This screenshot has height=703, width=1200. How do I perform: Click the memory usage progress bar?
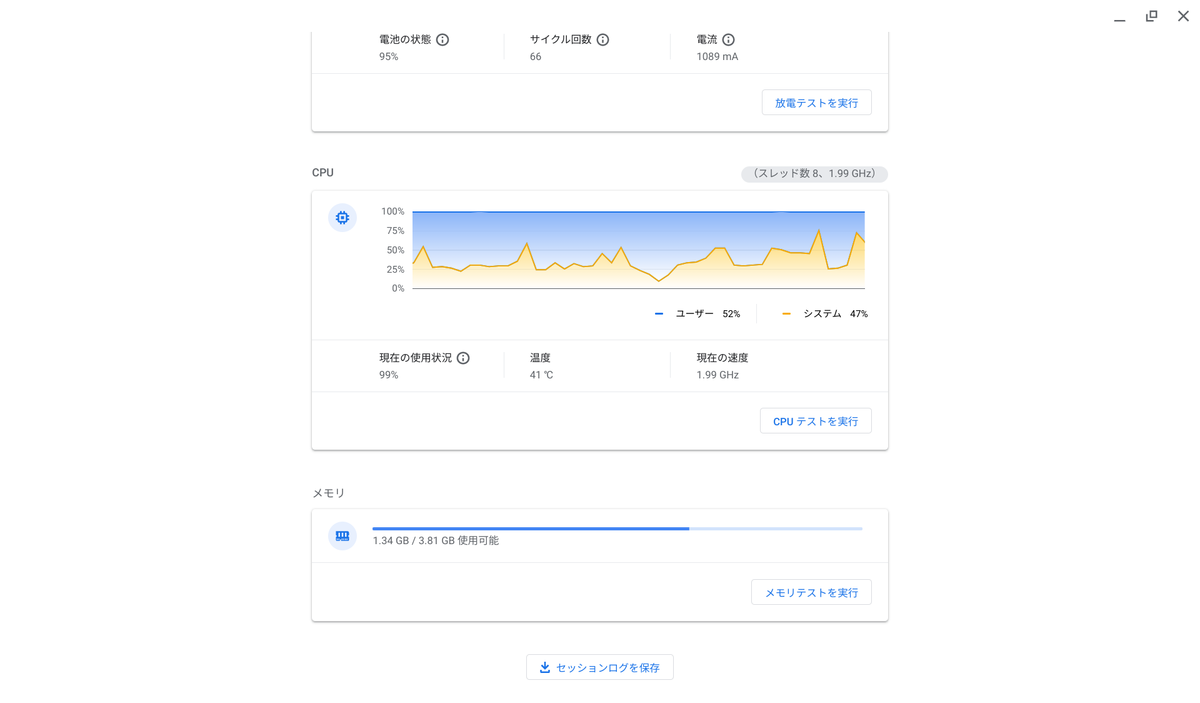[x=617, y=528]
